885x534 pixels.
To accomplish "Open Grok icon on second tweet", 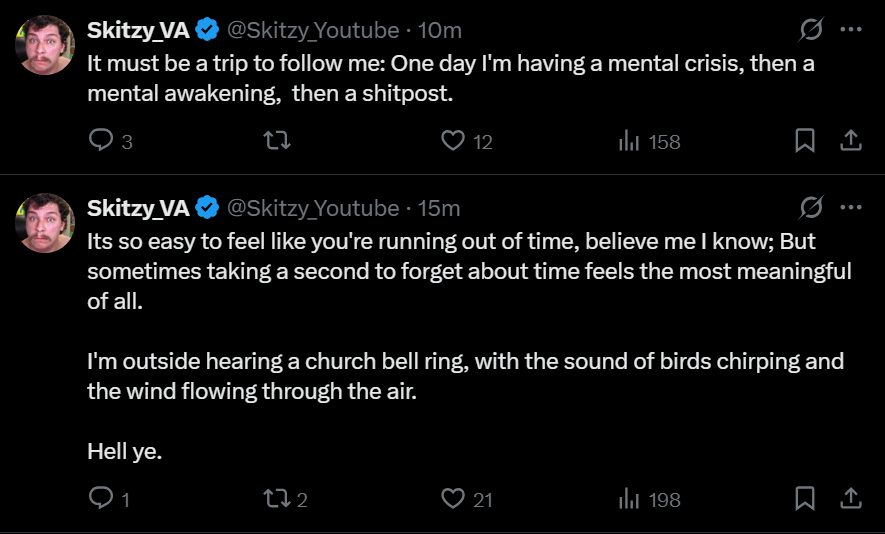I will click(811, 208).
